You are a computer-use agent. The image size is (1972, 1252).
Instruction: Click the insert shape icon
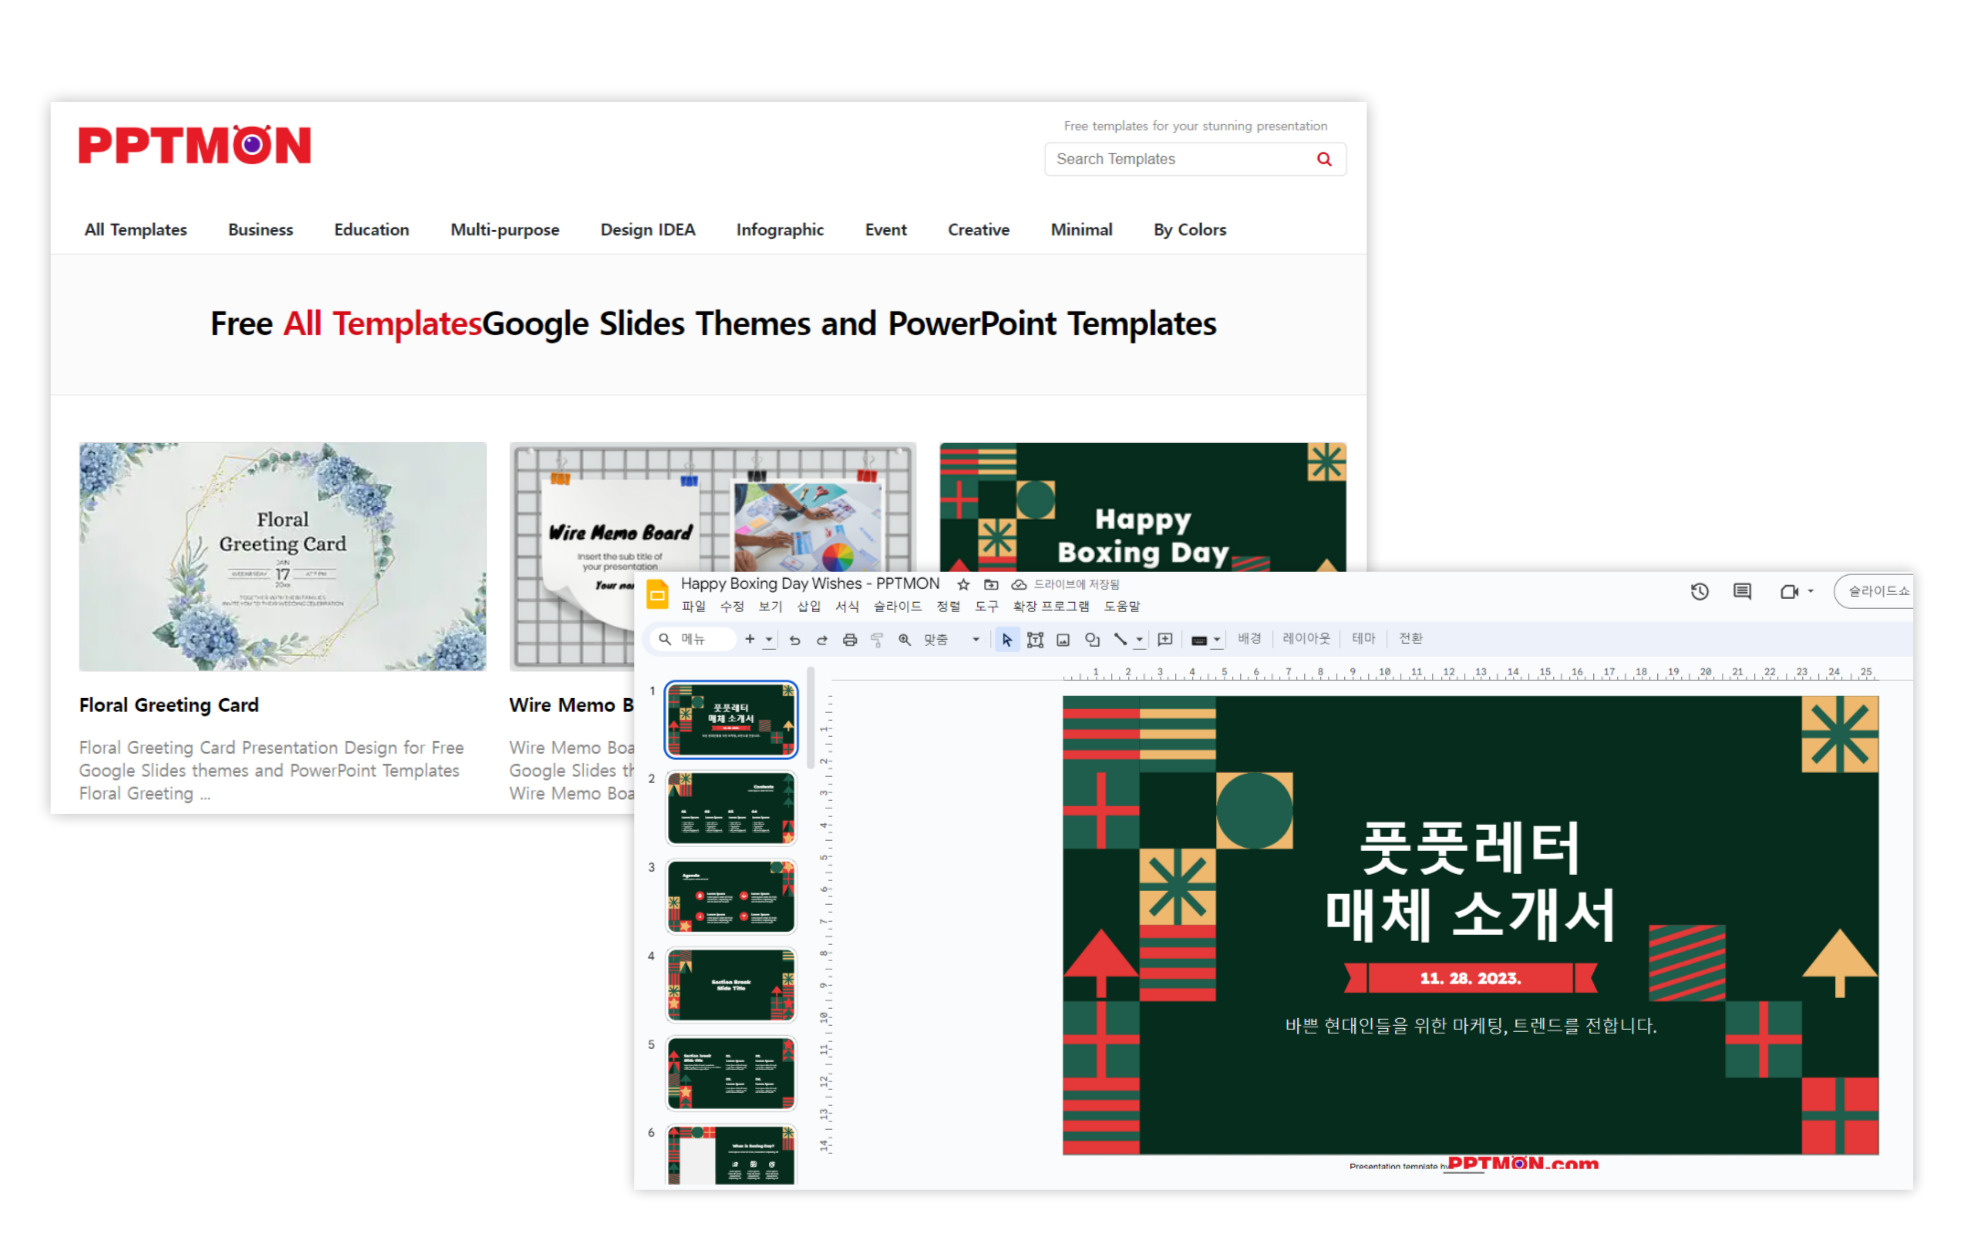pos(1092,640)
